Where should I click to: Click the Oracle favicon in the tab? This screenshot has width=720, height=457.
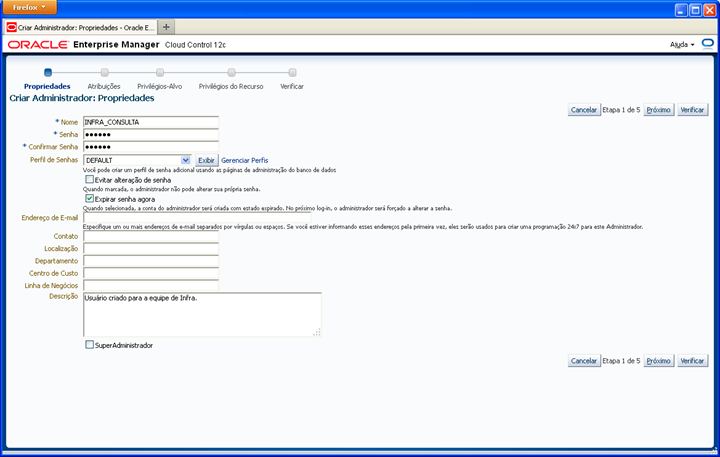tap(11, 28)
